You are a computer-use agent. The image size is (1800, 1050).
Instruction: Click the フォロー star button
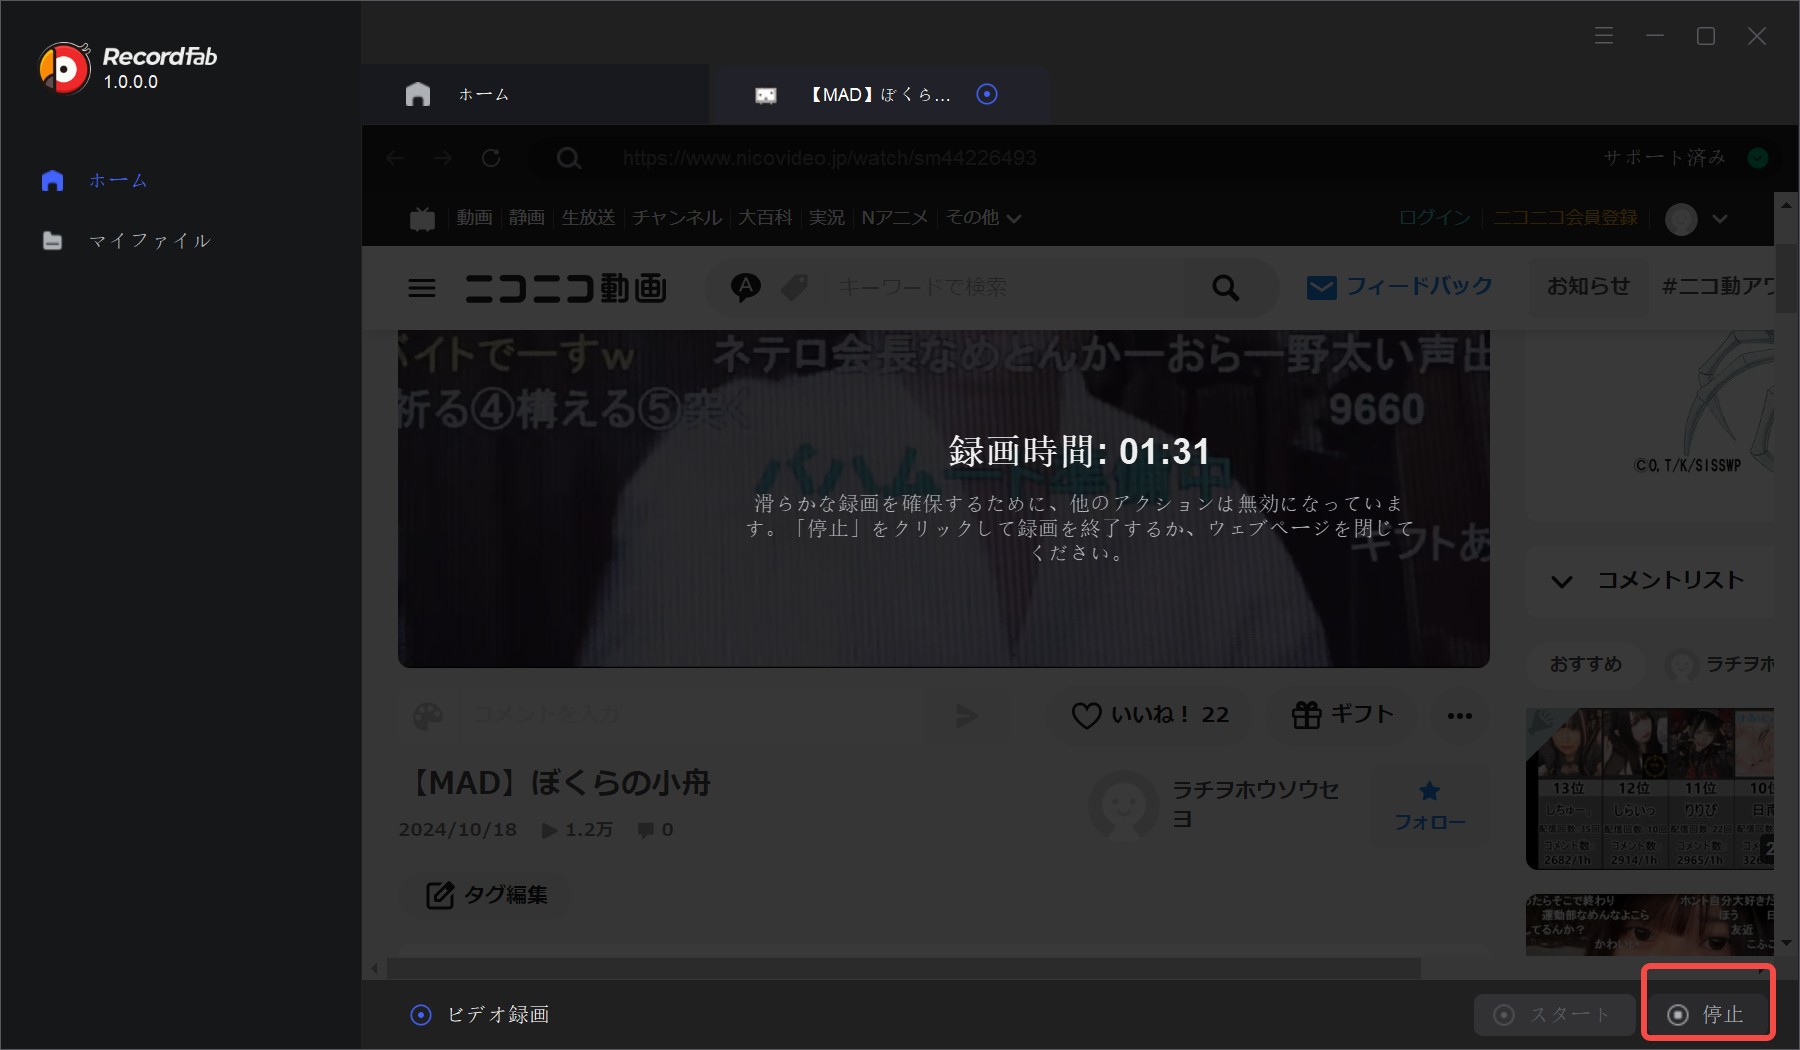click(x=1430, y=806)
